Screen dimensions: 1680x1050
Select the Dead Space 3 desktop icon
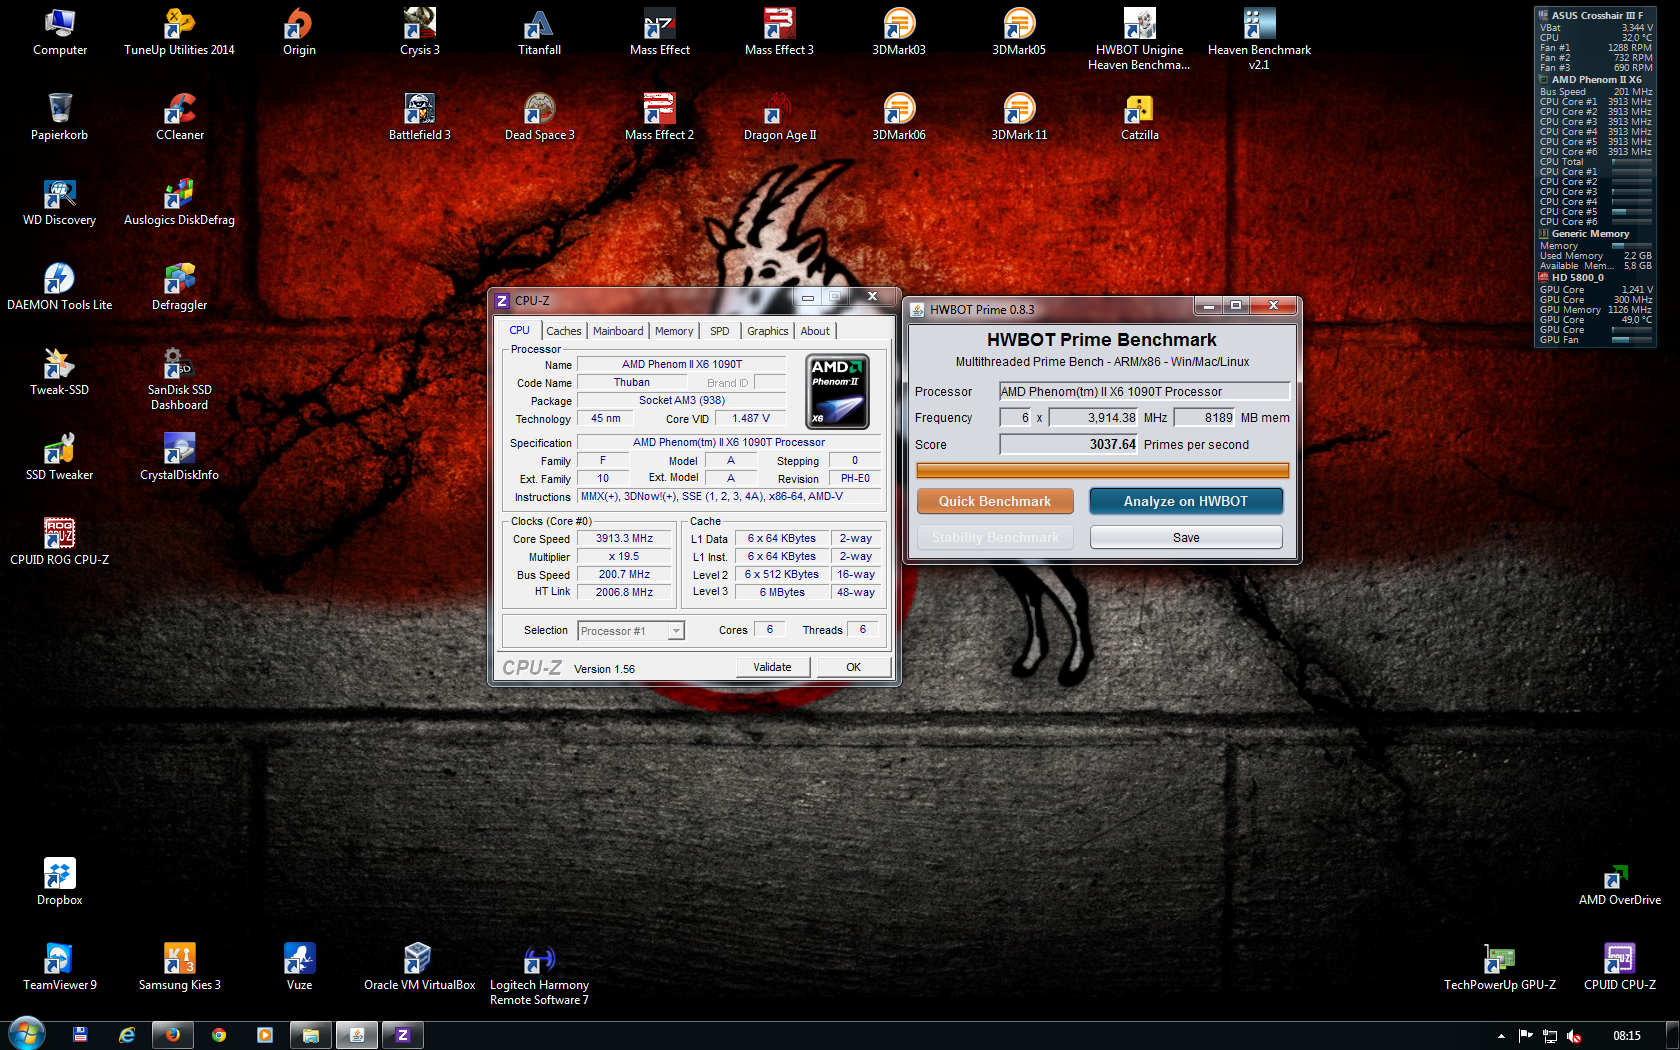pyautogui.click(x=539, y=117)
